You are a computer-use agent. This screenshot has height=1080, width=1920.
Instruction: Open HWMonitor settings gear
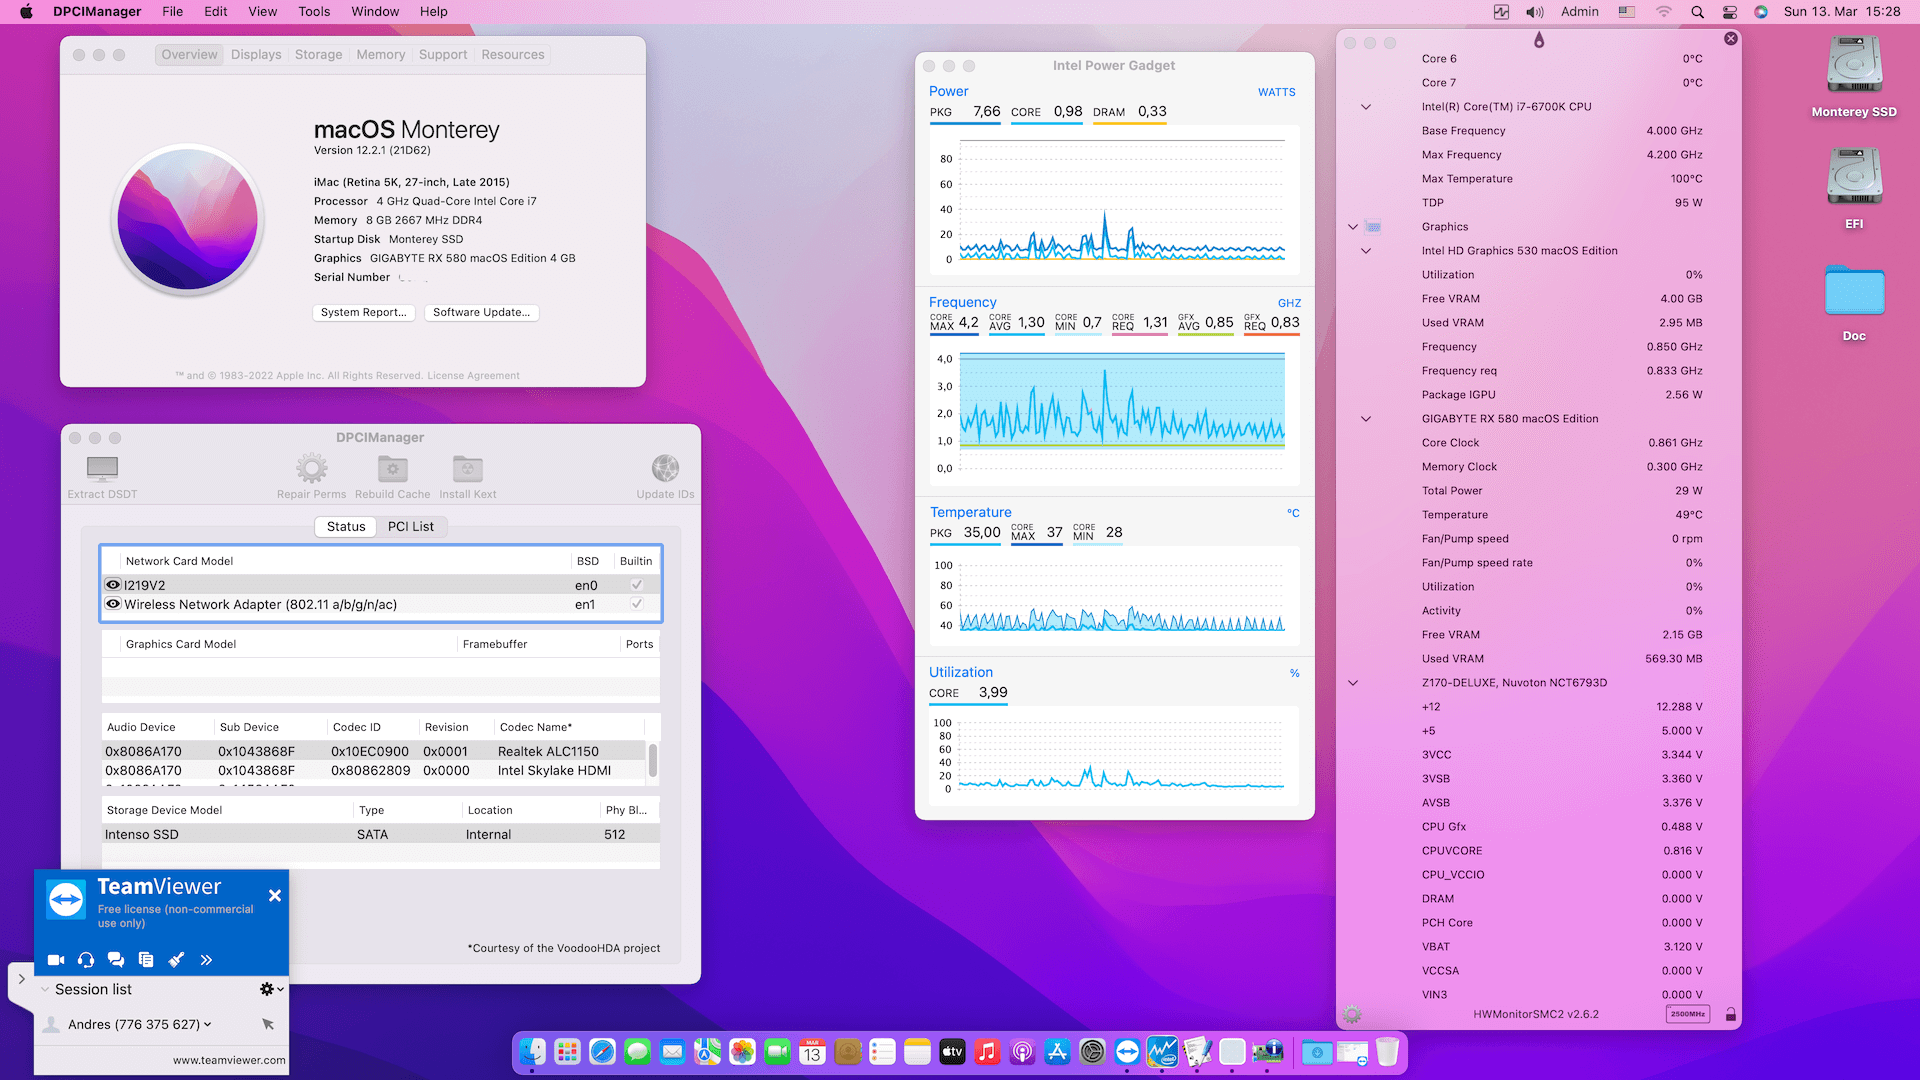1353,1014
